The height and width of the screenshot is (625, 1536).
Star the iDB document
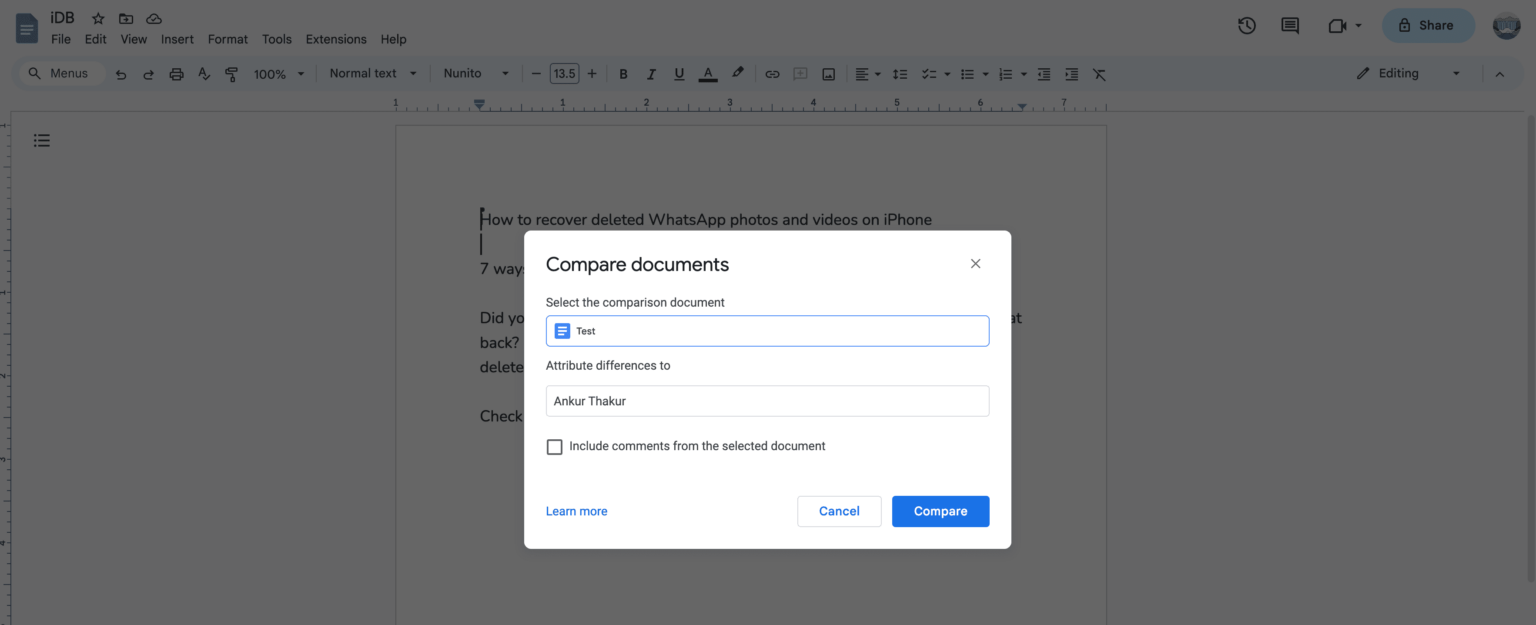click(98, 18)
